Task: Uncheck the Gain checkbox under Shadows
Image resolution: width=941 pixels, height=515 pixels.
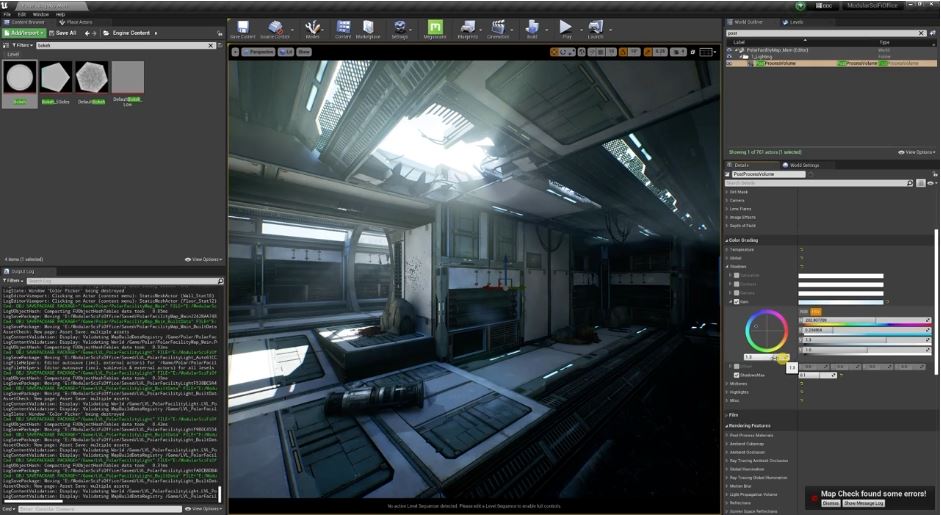Action: (x=736, y=301)
